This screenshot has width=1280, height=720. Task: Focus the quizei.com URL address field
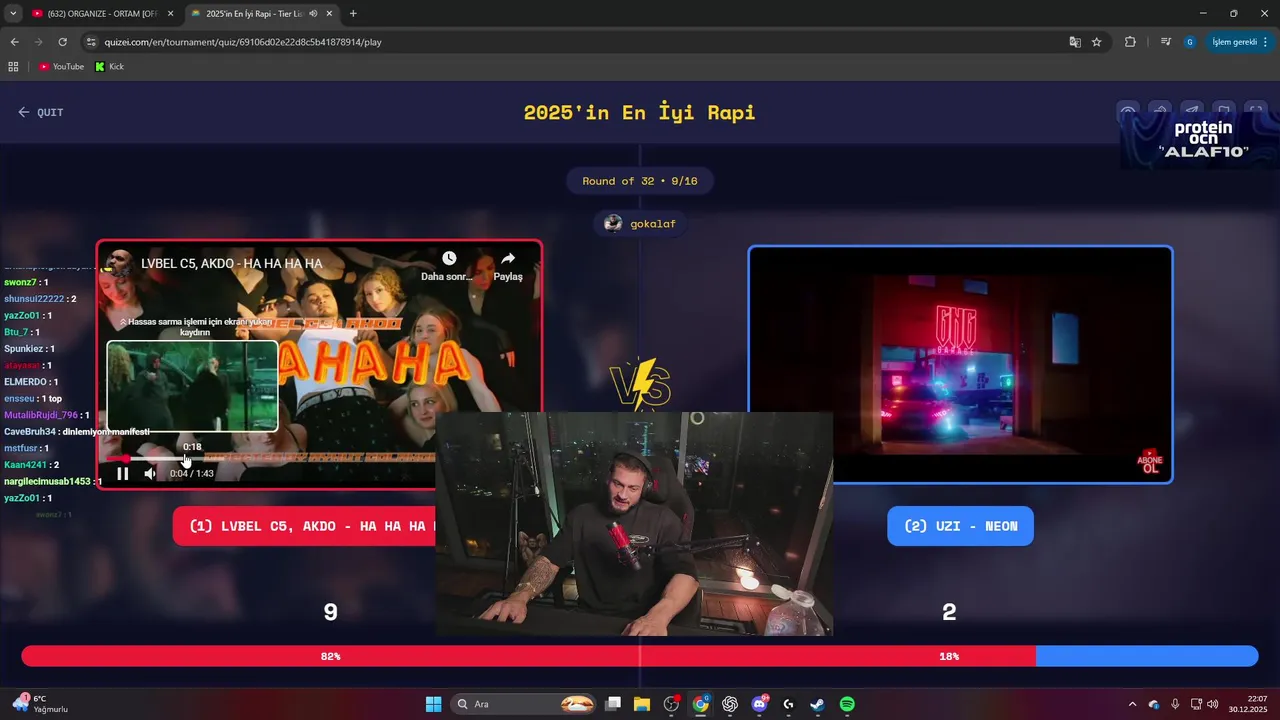(580, 42)
